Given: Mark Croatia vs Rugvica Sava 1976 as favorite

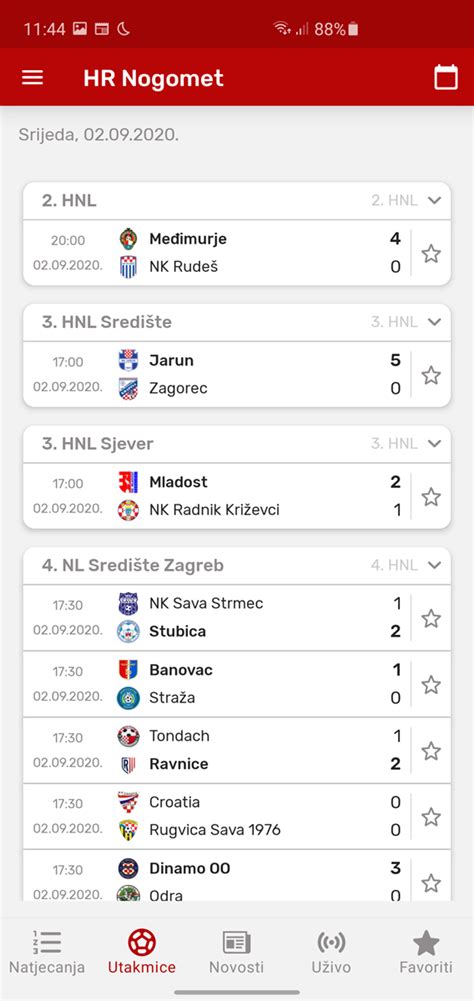Looking at the screenshot, I should coord(431,817).
